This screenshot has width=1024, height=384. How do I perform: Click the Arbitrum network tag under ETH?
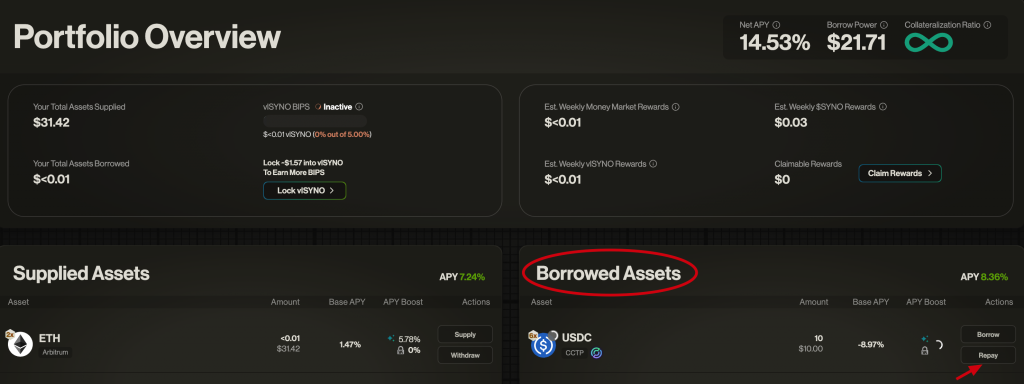tap(55, 353)
